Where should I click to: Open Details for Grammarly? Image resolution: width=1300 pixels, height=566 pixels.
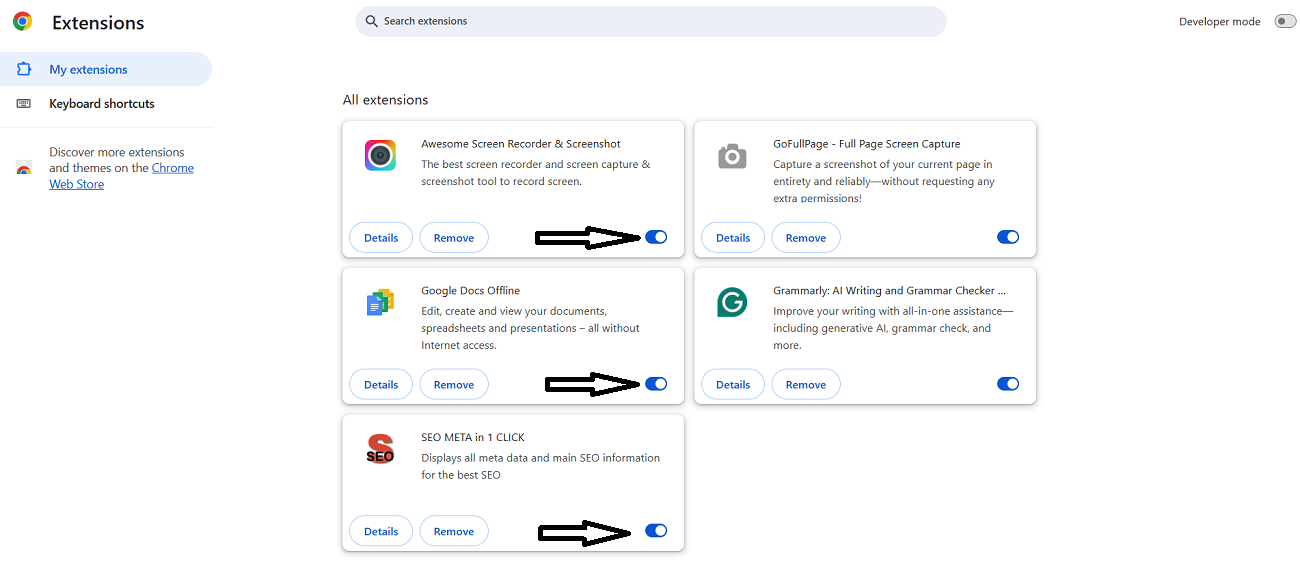[x=733, y=385]
